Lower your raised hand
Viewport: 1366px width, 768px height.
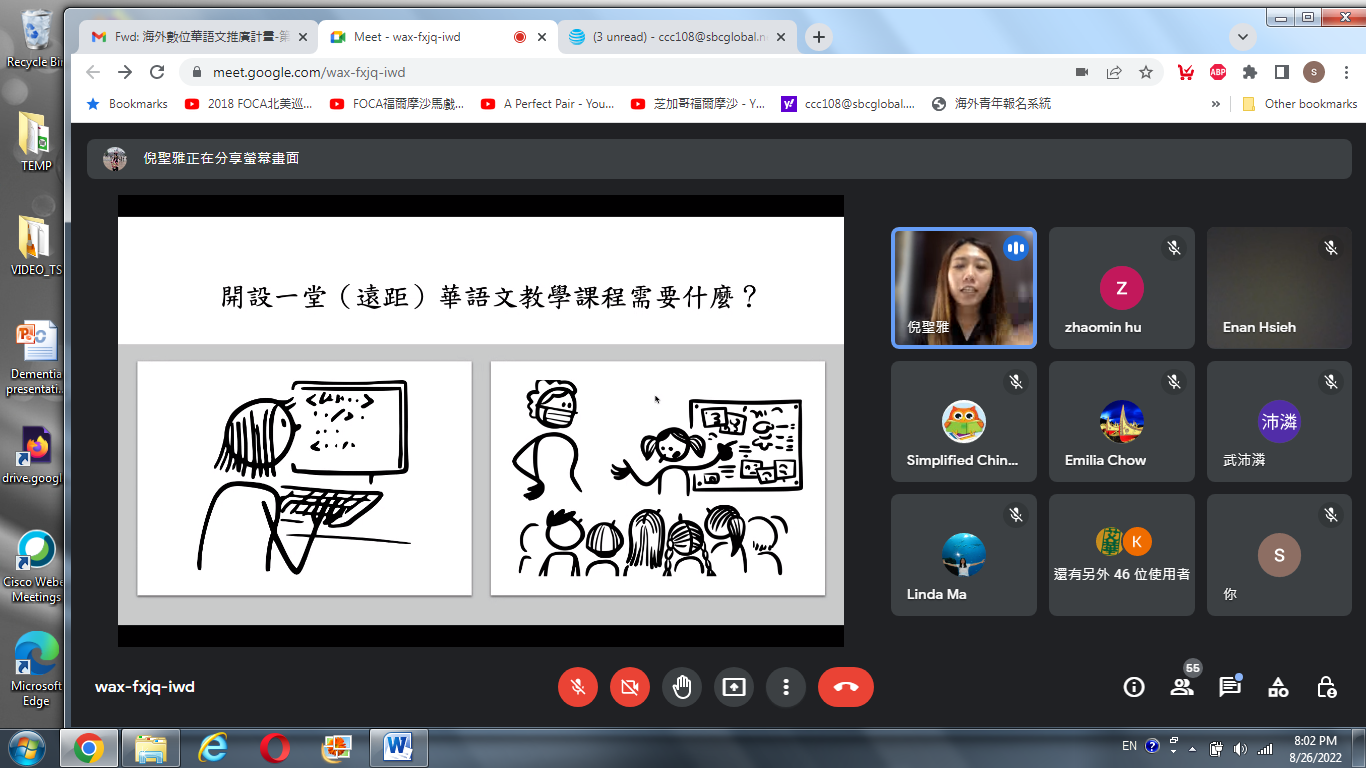click(x=682, y=687)
